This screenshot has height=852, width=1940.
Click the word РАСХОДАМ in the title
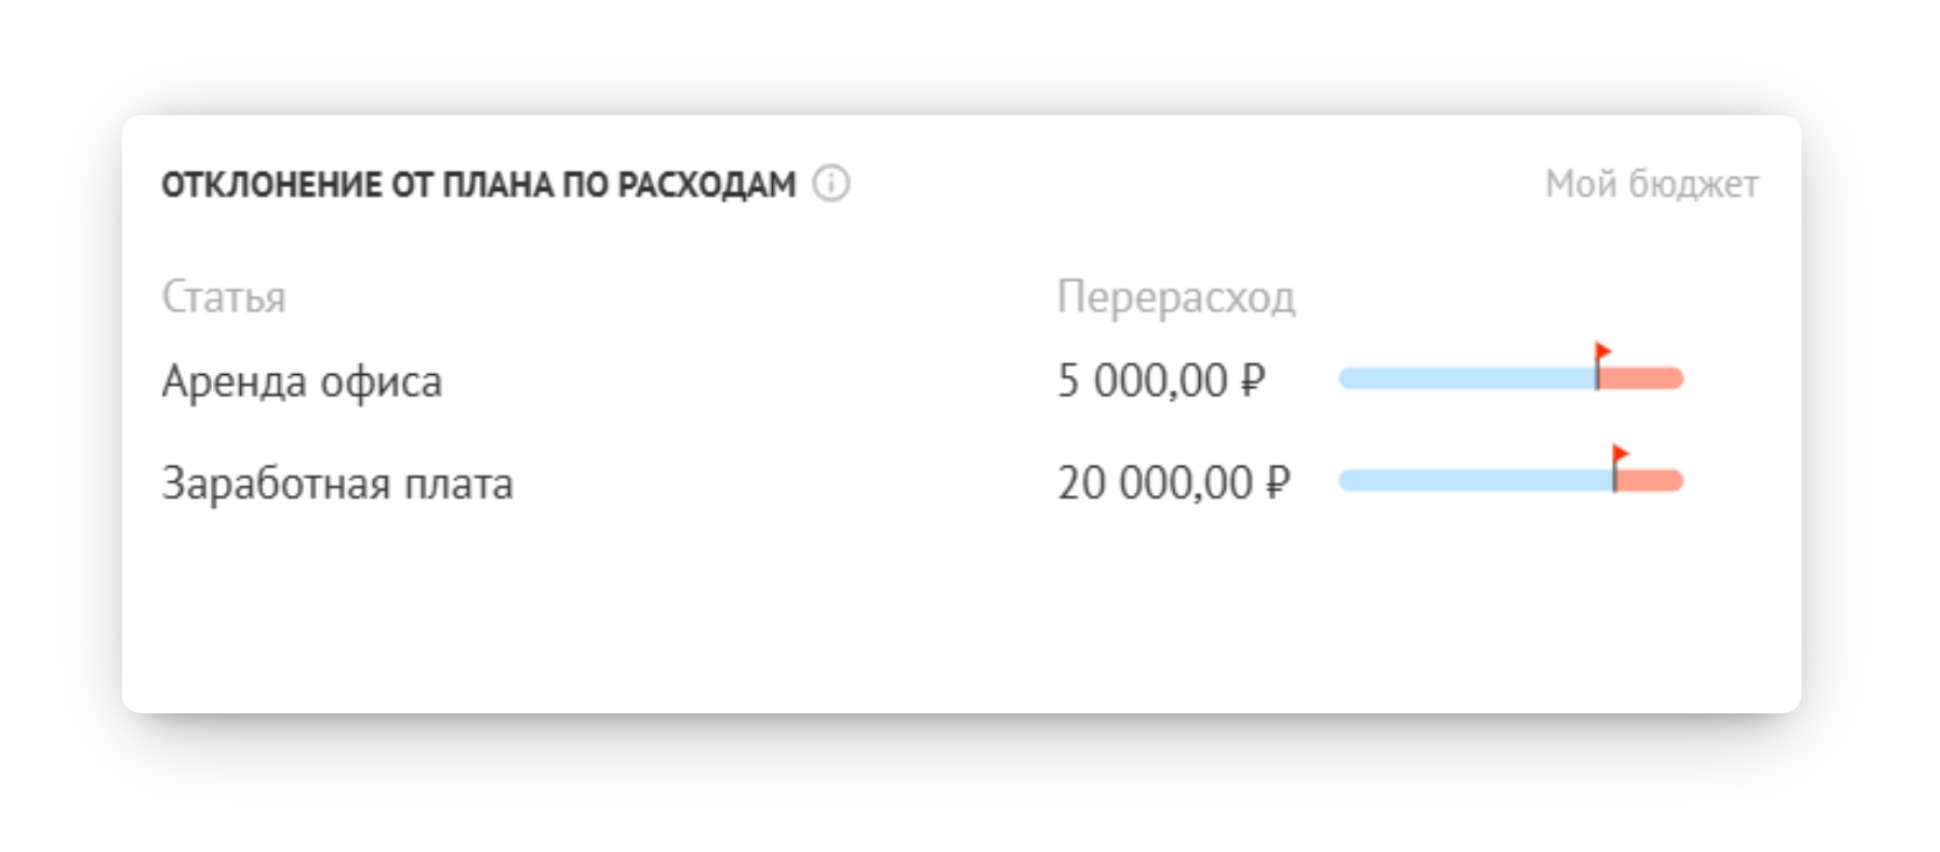click(x=706, y=185)
